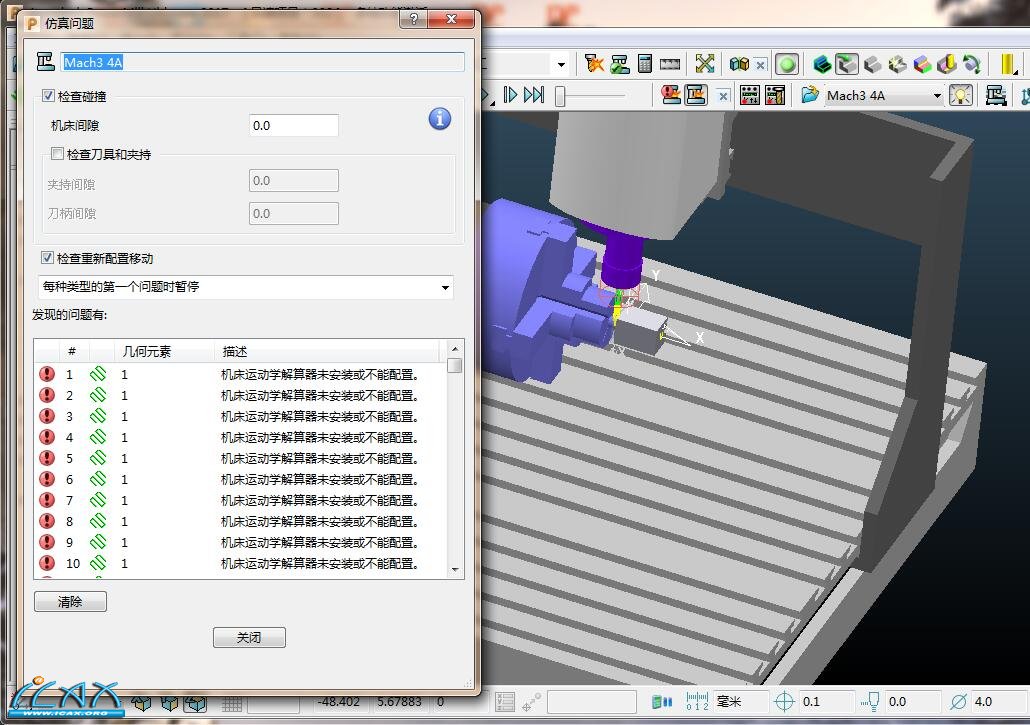
Task: Expand the Mach3 4A machine dropdown in toolbar
Action: coord(937,96)
